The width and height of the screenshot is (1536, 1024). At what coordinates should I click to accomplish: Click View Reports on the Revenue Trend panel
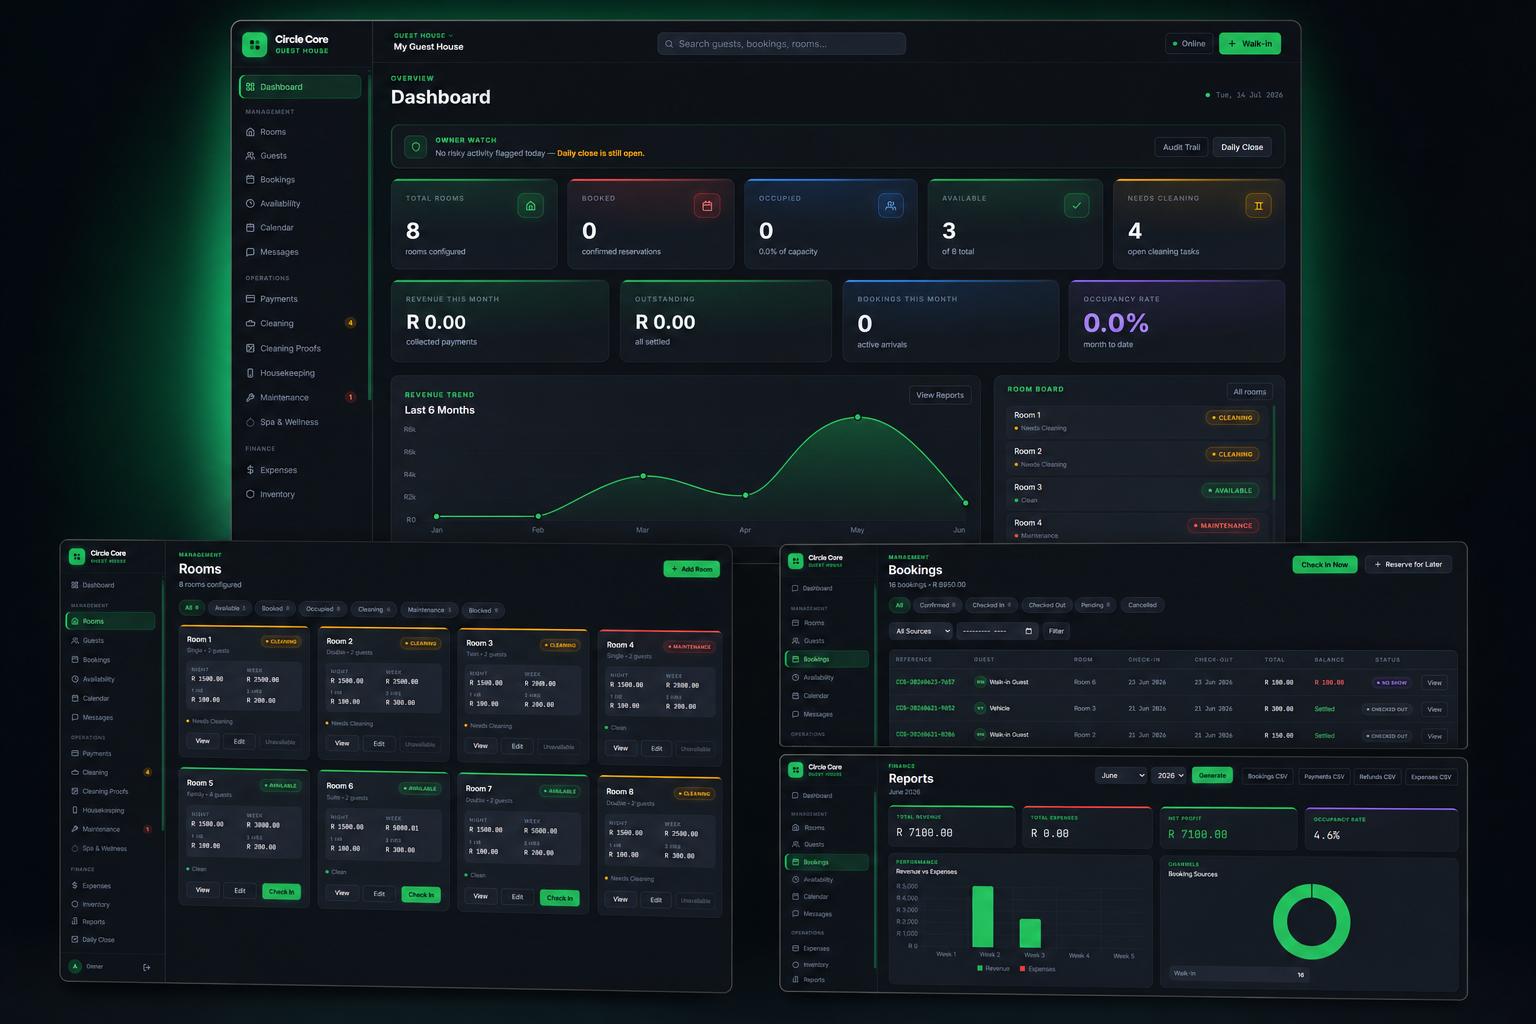click(940, 395)
